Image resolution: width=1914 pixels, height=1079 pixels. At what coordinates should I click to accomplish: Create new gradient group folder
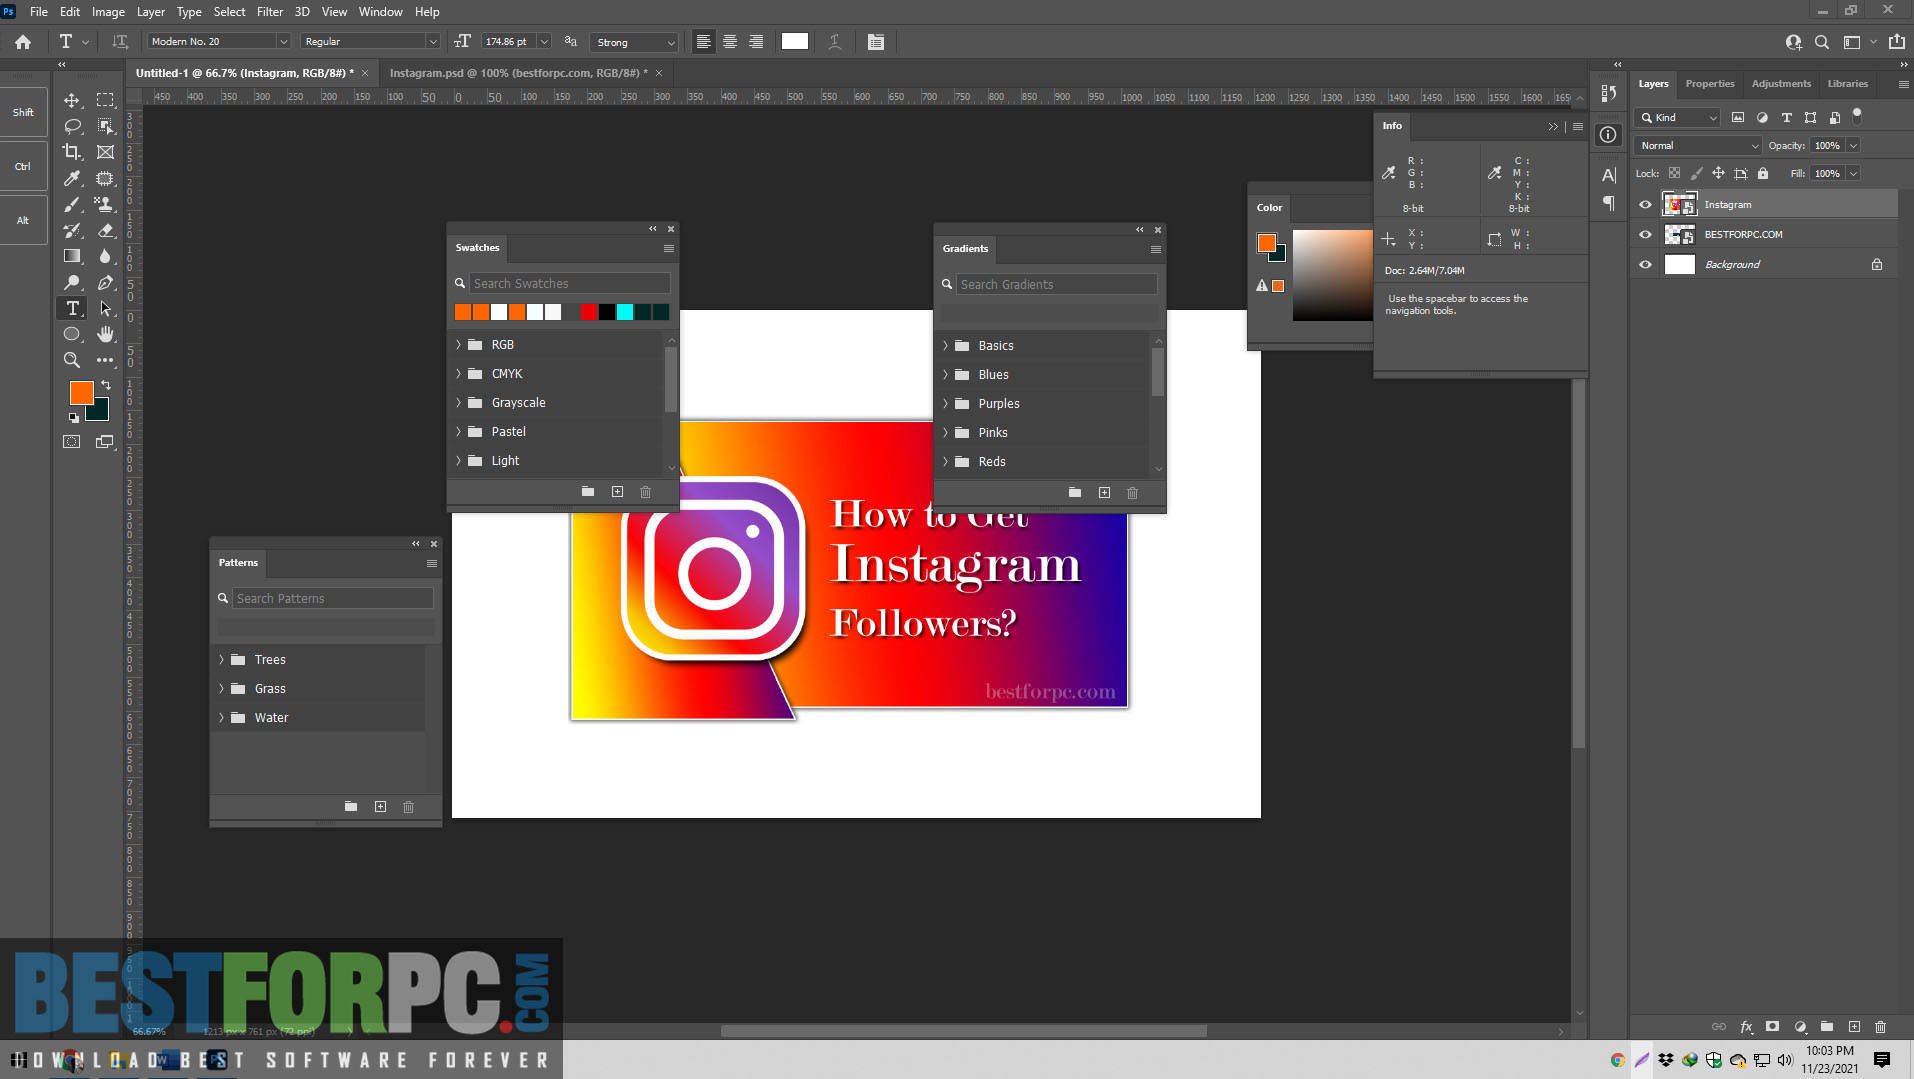[1075, 493]
